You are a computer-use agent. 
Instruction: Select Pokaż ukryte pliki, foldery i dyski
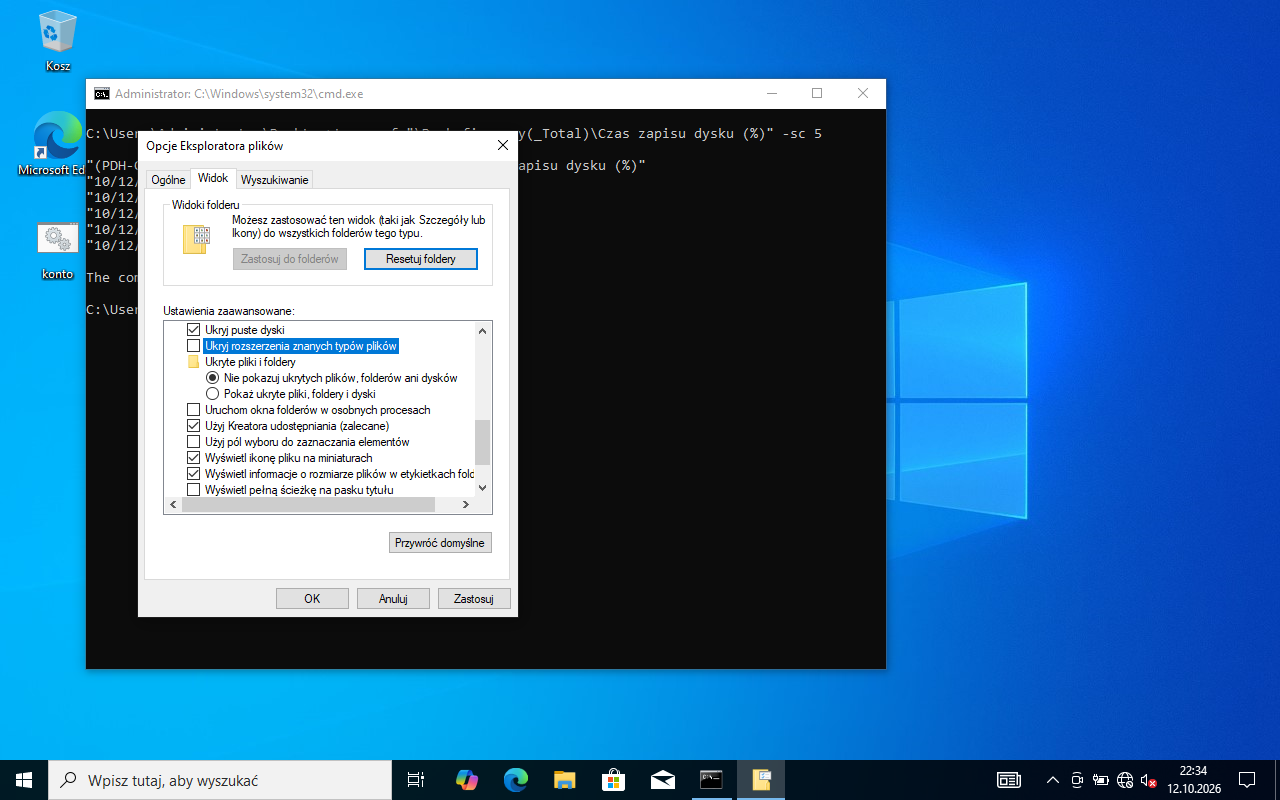click(x=212, y=394)
